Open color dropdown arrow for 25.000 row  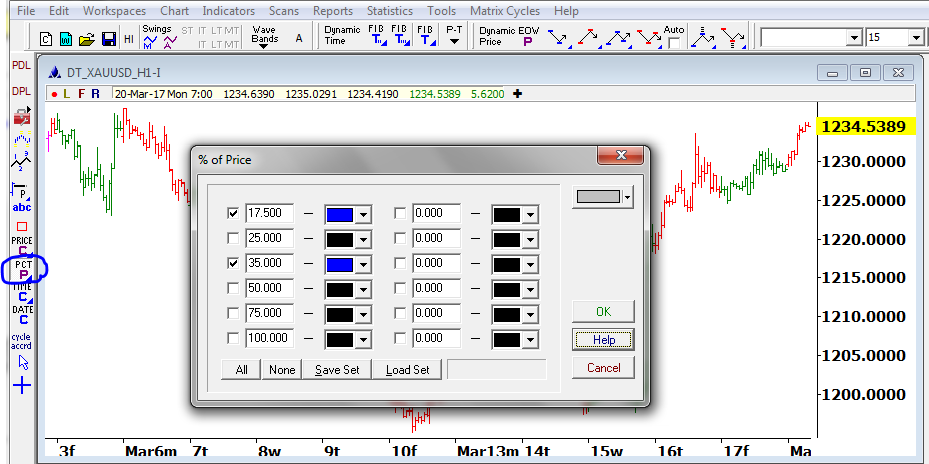[x=363, y=239]
